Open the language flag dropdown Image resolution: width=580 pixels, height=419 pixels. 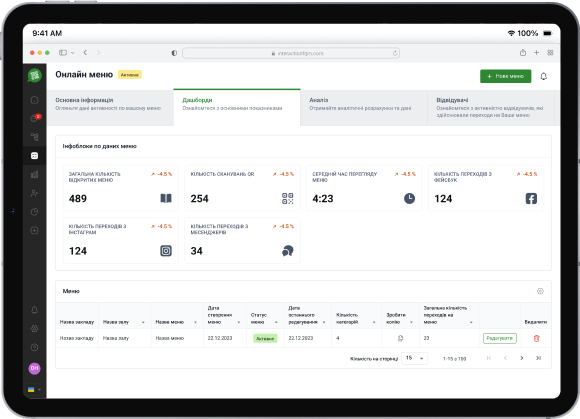[x=34, y=389]
